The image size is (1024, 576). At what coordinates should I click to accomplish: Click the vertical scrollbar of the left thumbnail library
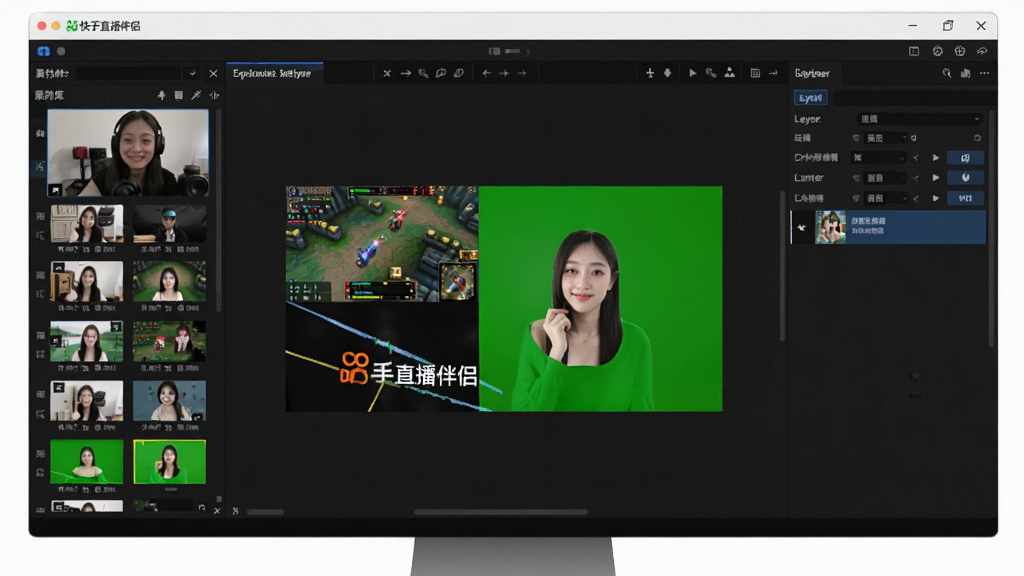click(219, 209)
